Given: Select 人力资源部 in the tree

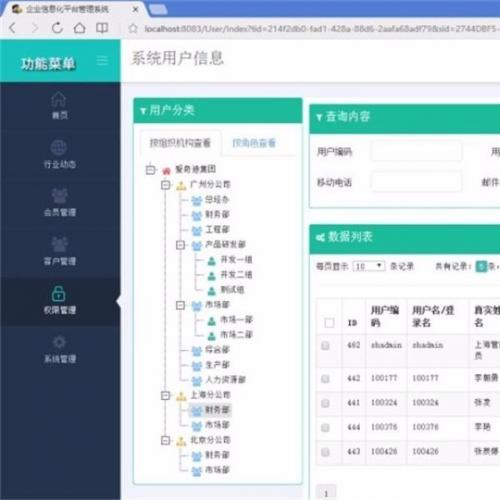Looking at the screenshot, I should tap(225, 380).
